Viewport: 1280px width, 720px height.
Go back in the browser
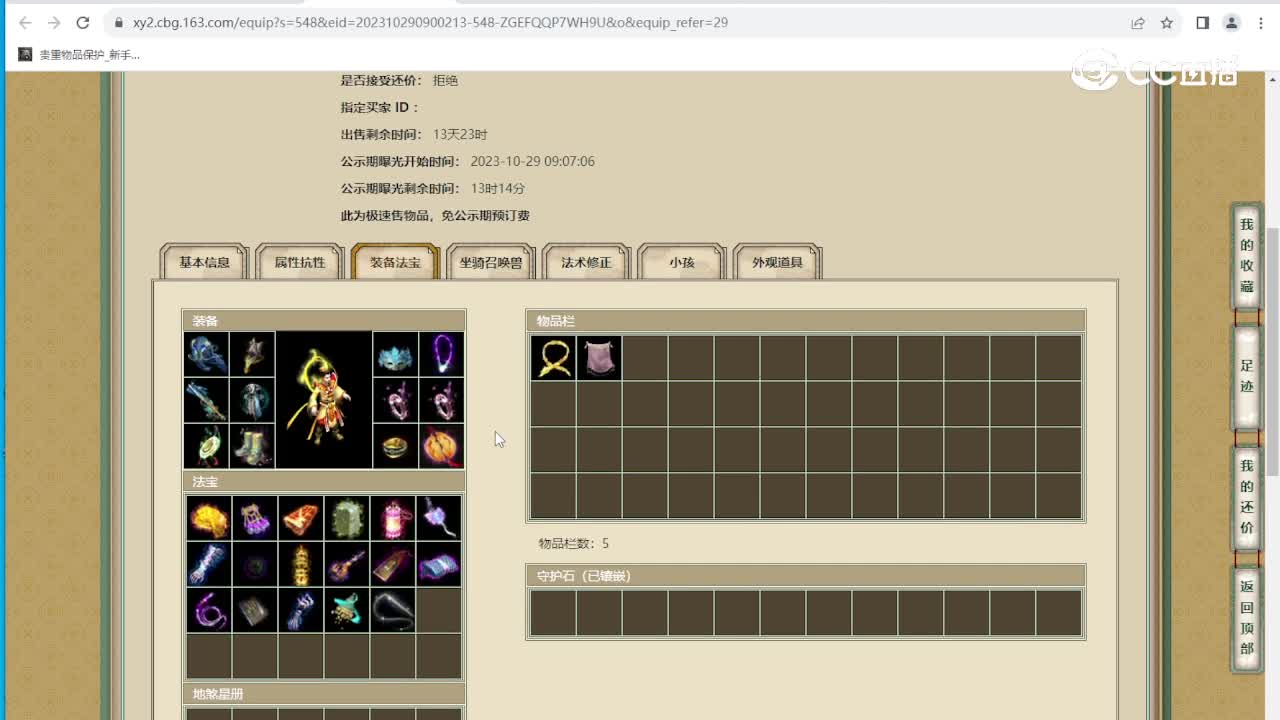26,22
